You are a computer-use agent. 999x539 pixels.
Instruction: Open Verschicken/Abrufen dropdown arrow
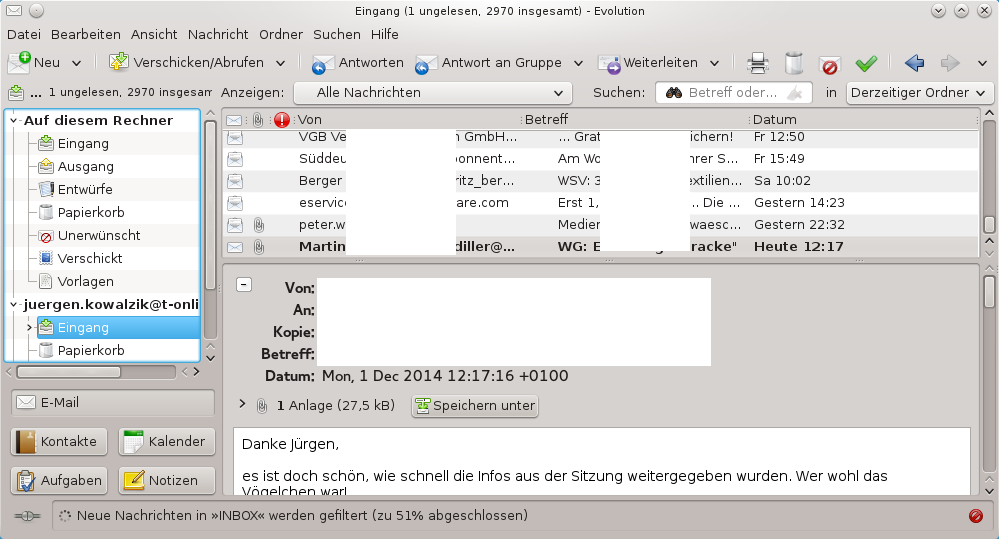coord(280,63)
